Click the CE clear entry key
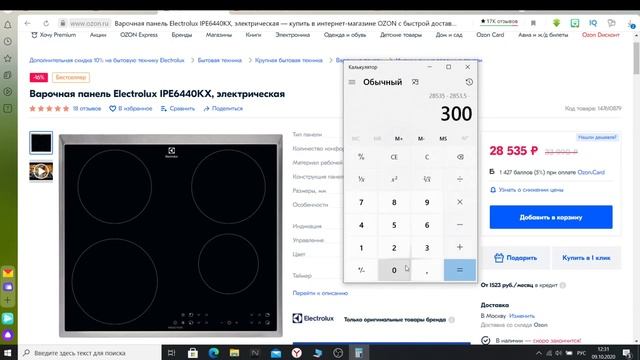The width and height of the screenshot is (640, 360). (x=394, y=157)
